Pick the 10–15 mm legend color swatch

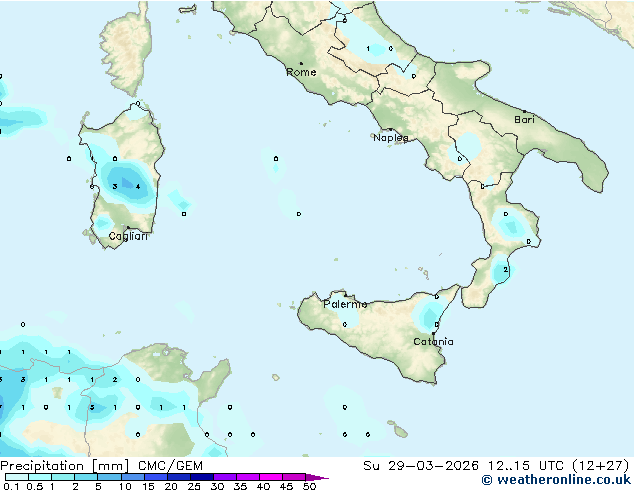click(132, 477)
